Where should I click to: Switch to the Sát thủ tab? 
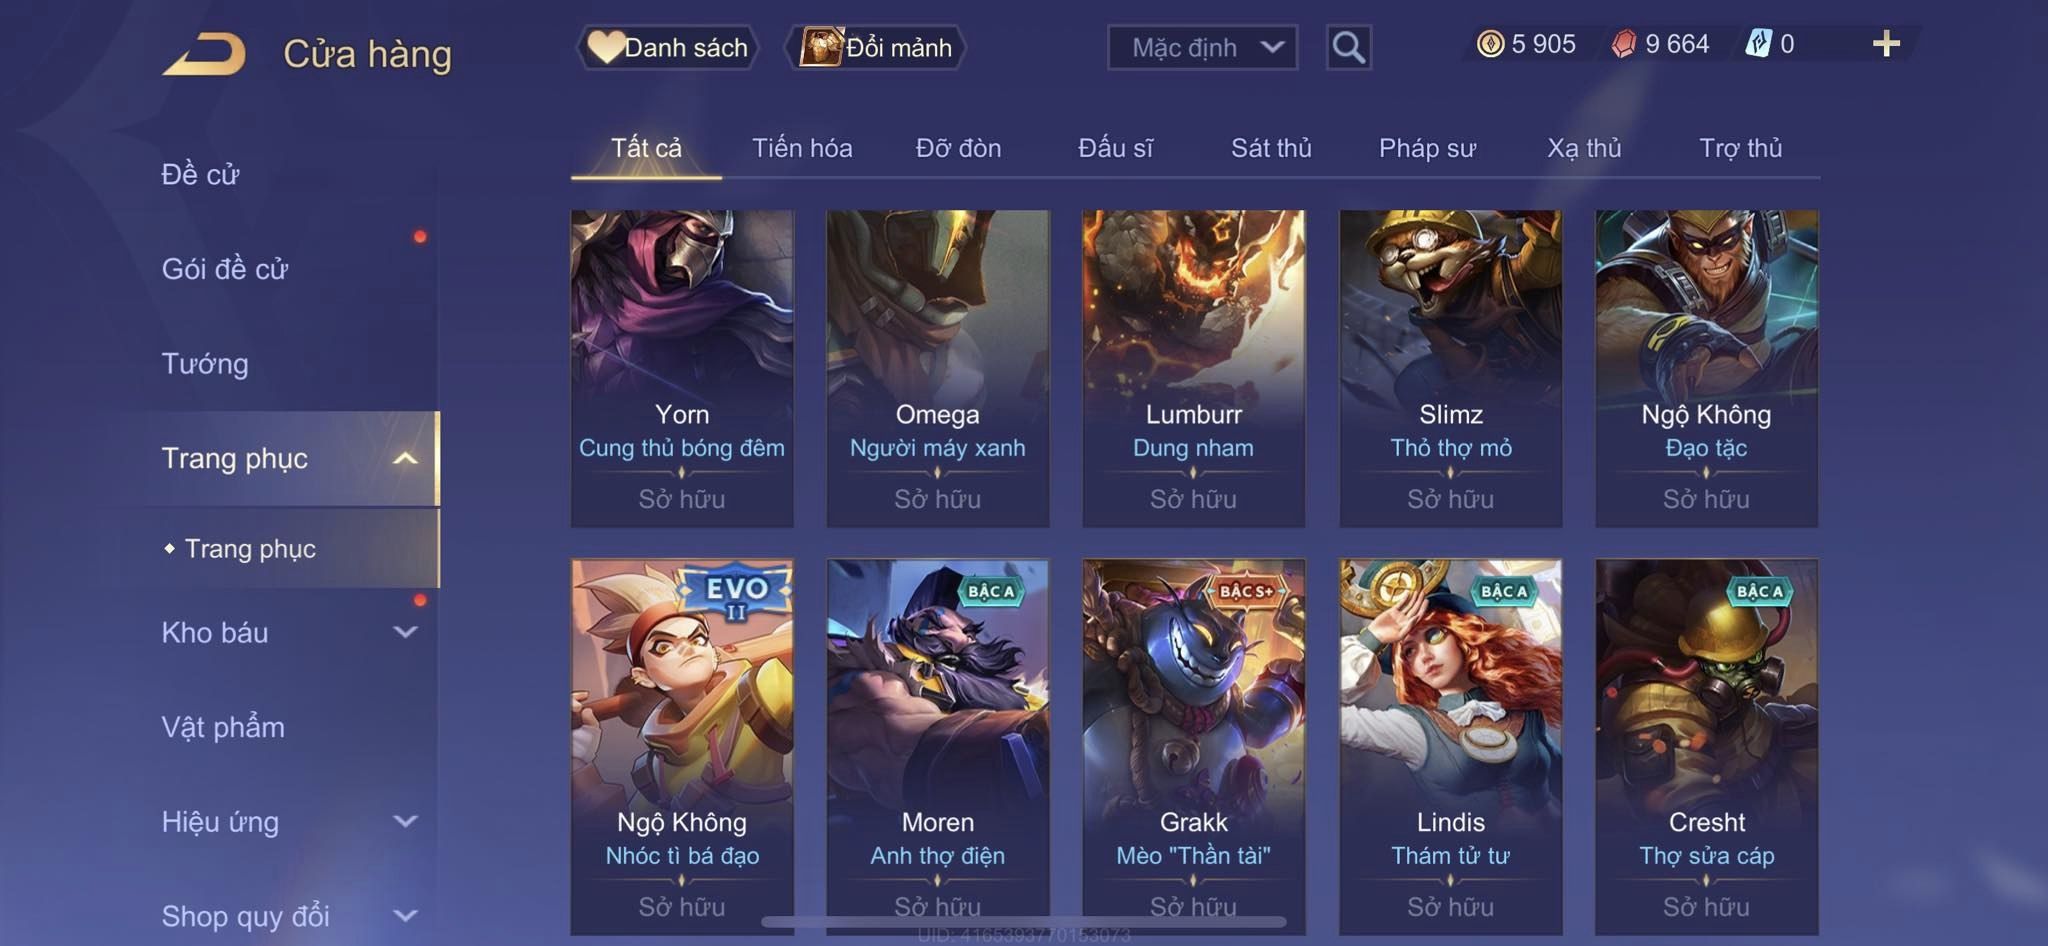(1271, 148)
